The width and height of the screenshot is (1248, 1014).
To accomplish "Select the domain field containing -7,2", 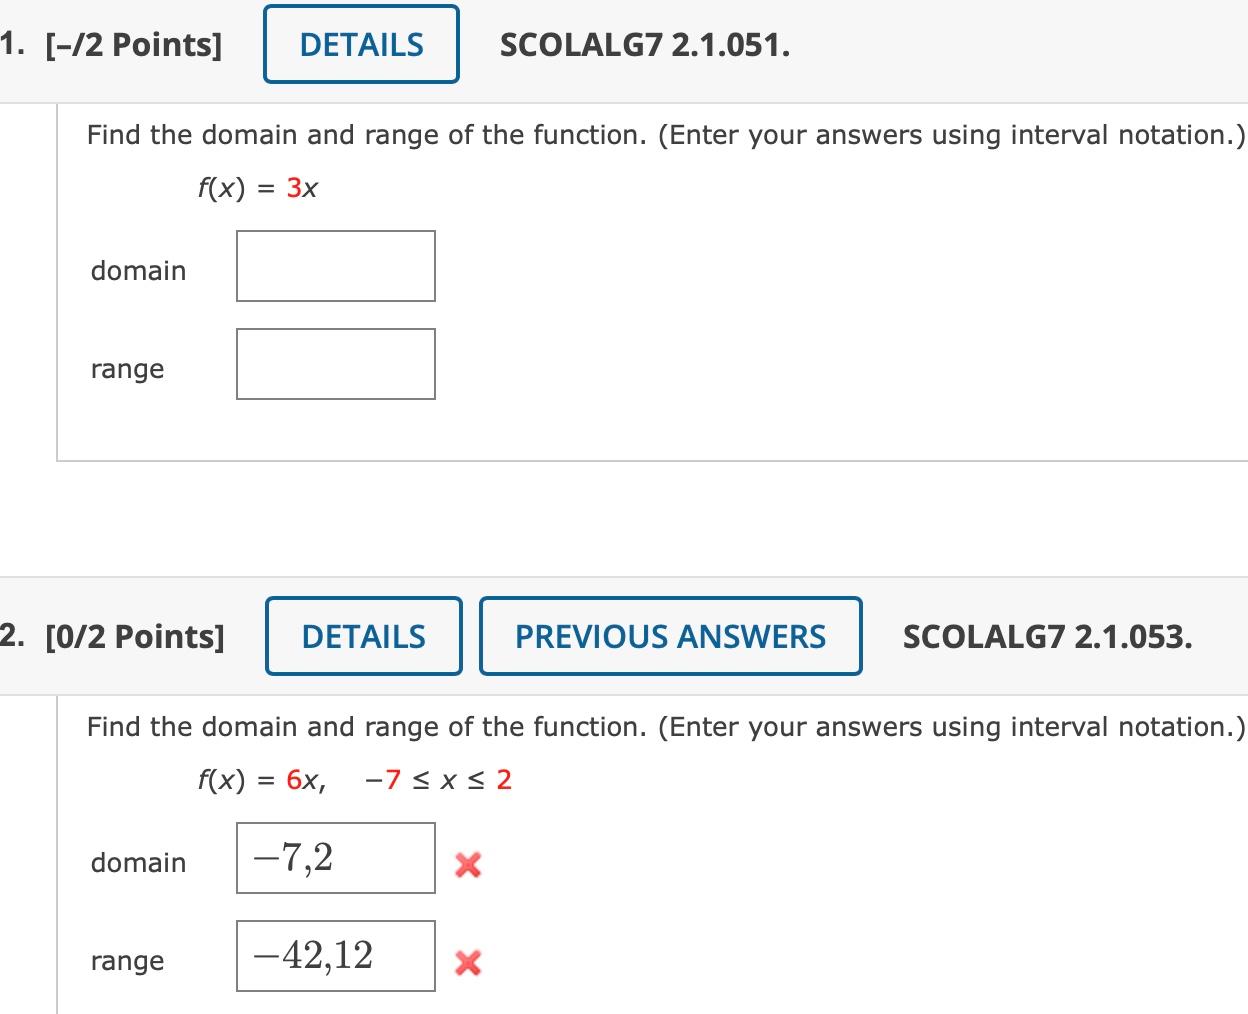I will [335, 858].
